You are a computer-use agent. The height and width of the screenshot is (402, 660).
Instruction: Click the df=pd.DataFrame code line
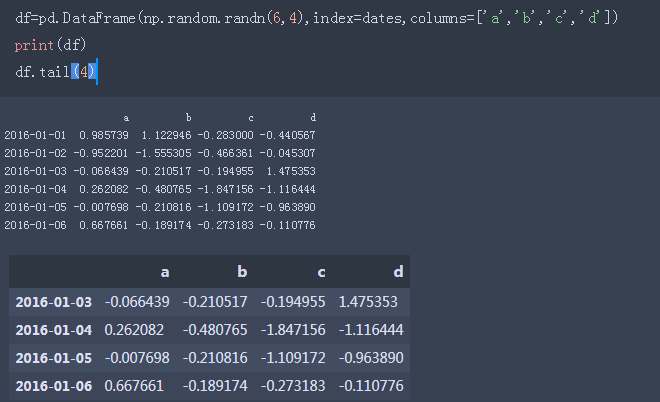pyautogui.click(x=317, y=18)
